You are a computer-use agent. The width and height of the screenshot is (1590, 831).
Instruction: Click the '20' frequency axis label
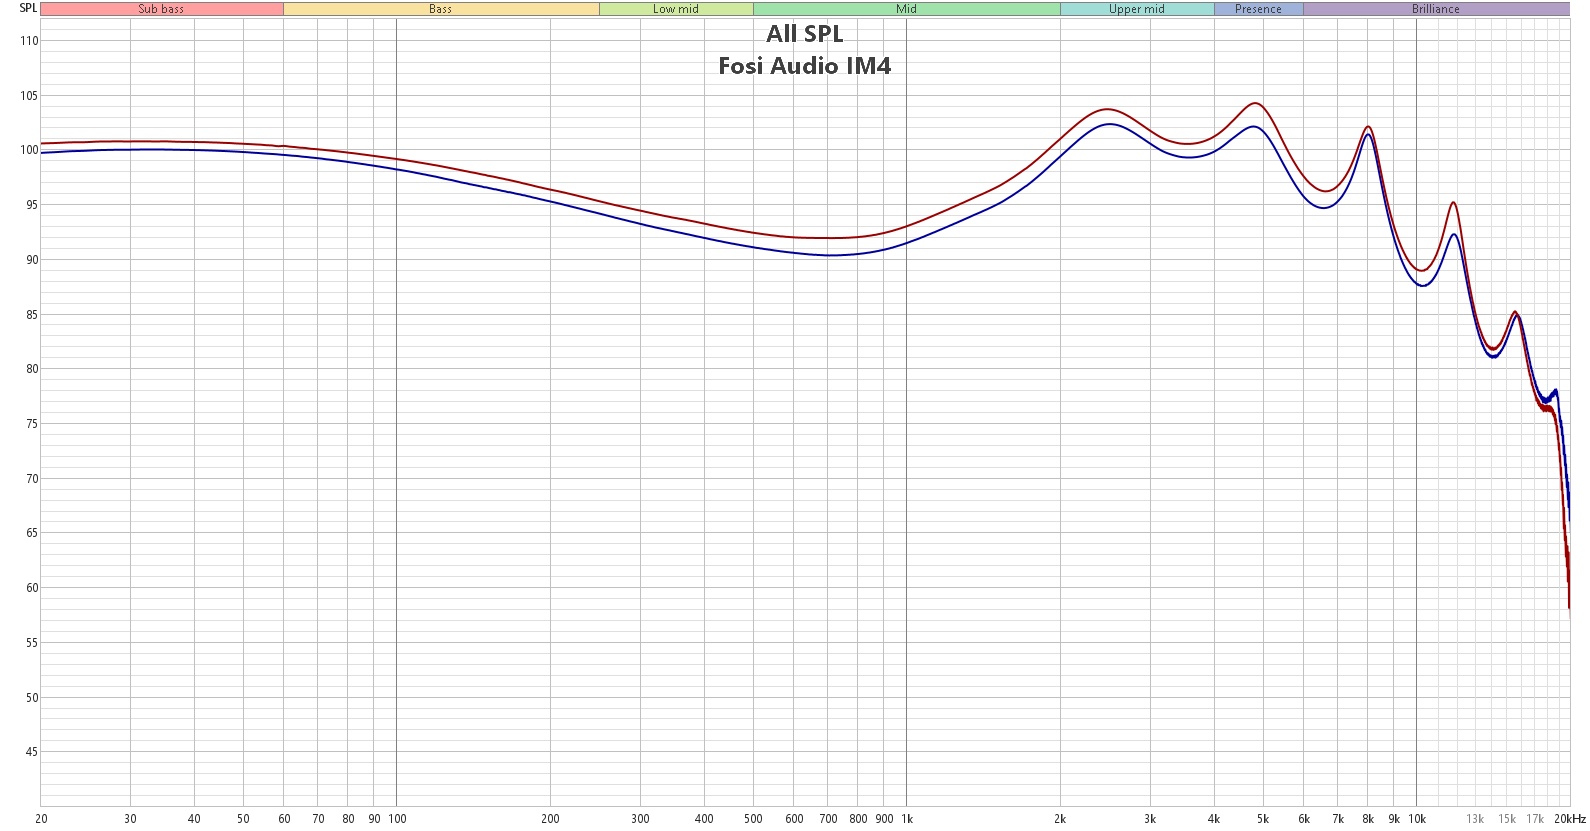tap(41, 819)
